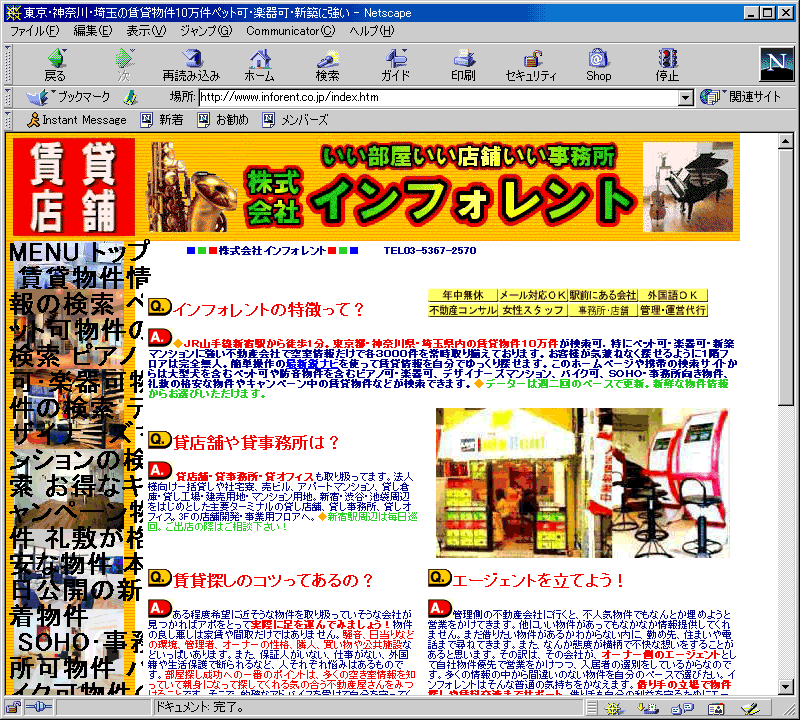Viewport: 800px width, 720px height.
Task: Open Instant Message from personal toolbar
Action: coord(77,120)
